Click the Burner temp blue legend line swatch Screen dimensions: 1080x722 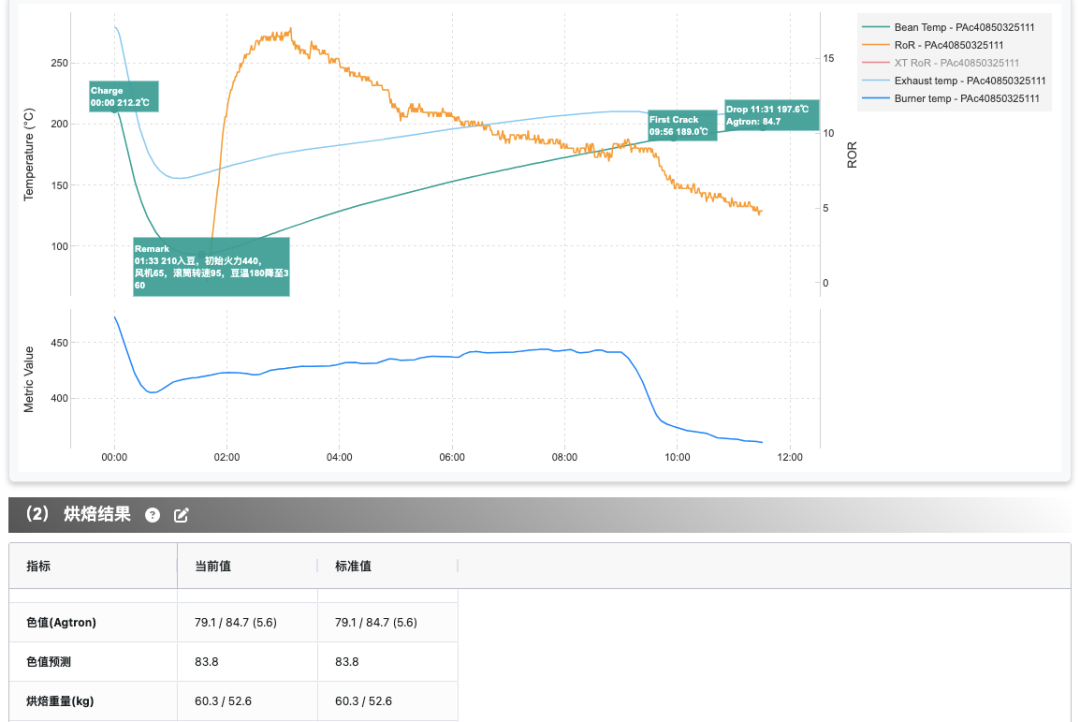pos(875,99)
